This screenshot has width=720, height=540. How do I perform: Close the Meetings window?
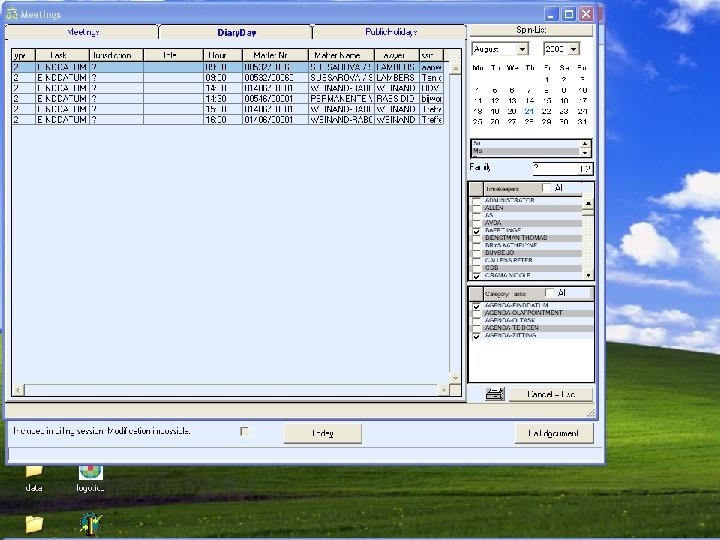[x=586, y=14]
